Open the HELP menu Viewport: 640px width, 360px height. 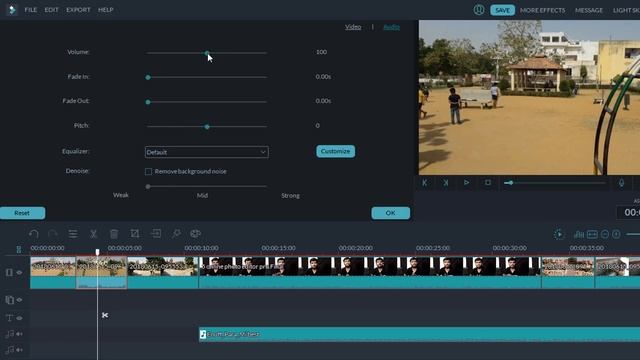point(105,10)
